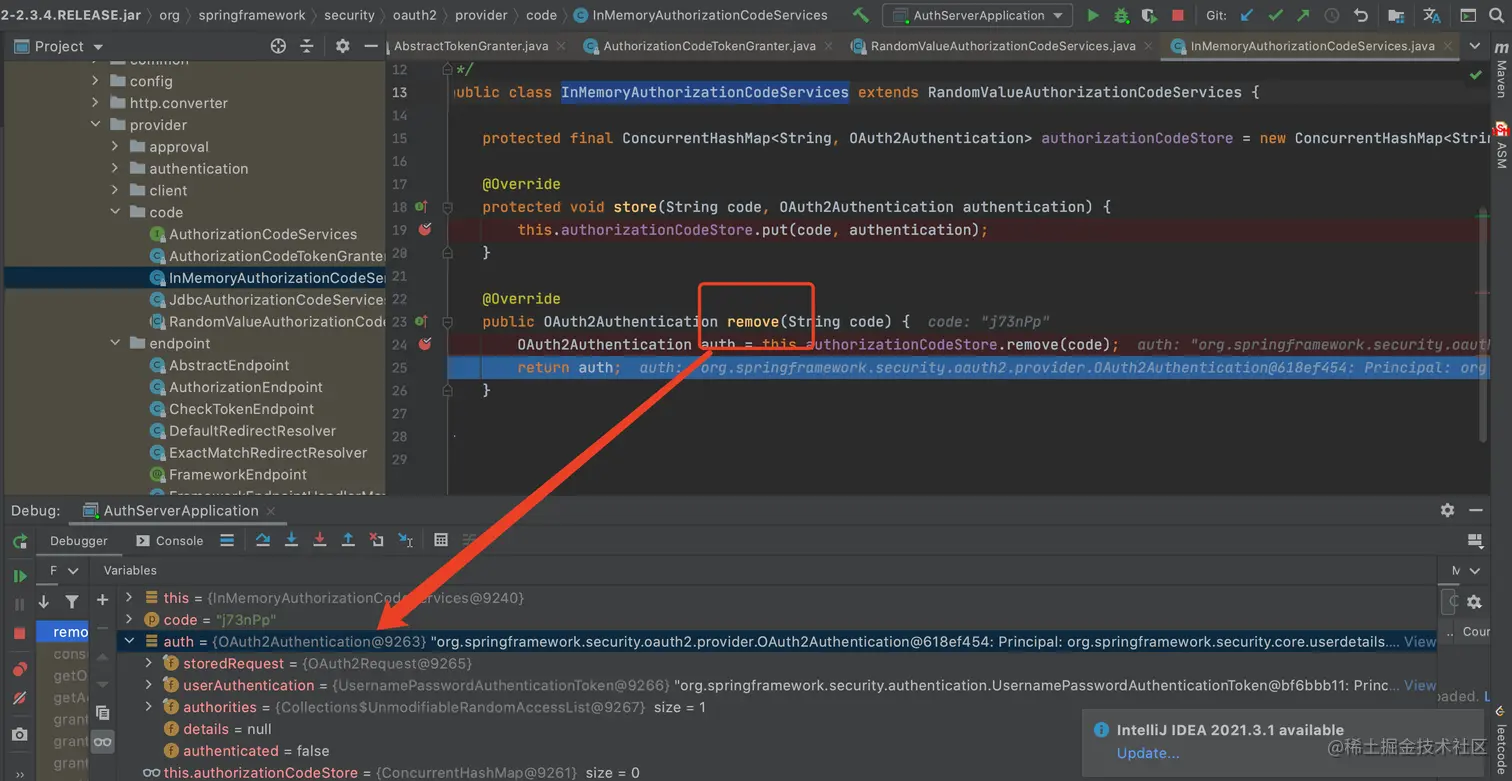Open Debug panel settings gear
Screen dimensions: 1512x781
pyautogui.click(x=1447, y=510)
